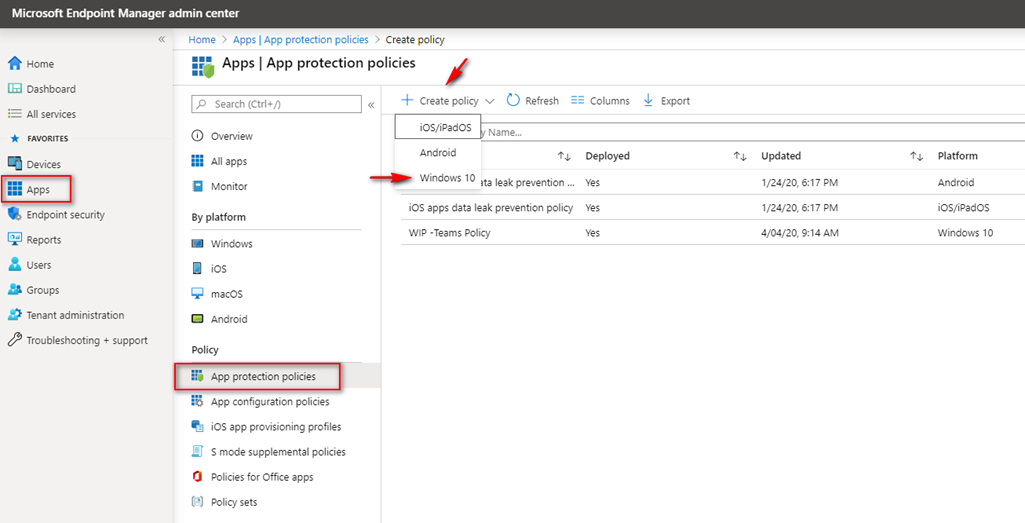Click the iOS device icon

[x=197, y=268]
